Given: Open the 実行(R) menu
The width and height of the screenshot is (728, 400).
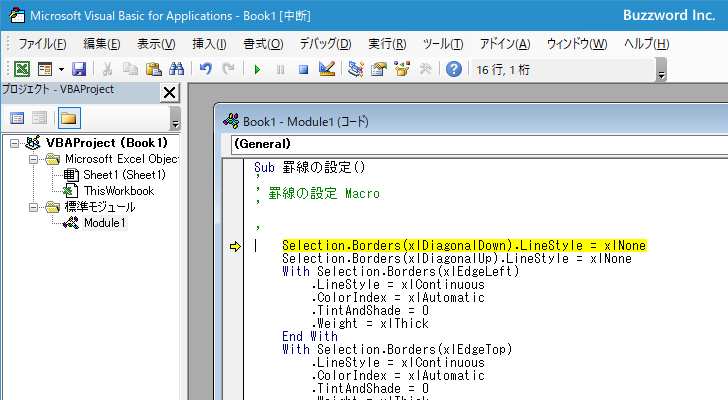Looking at the screenshot, I should tap(387, 44).
